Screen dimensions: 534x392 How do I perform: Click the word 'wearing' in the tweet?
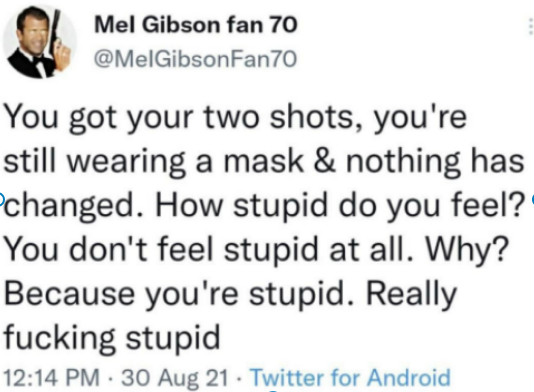coord(126,162)
